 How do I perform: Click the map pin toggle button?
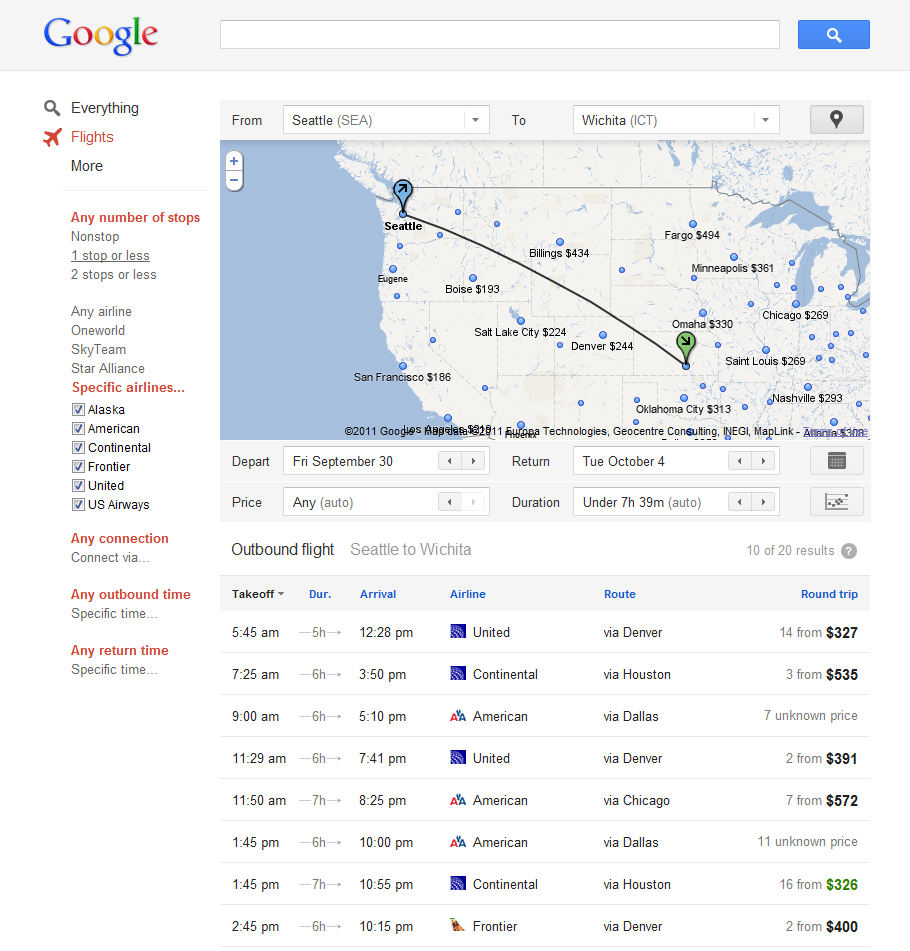click(836, 120)
